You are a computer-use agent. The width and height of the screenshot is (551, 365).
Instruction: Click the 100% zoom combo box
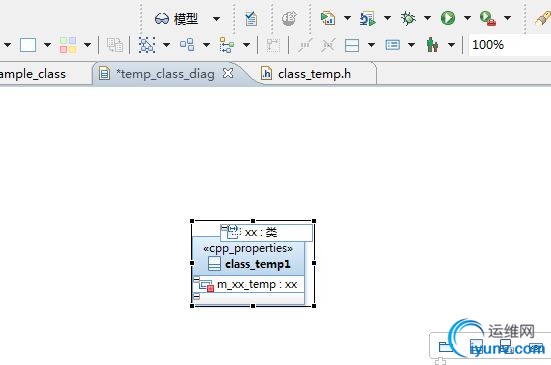[510, 45]
